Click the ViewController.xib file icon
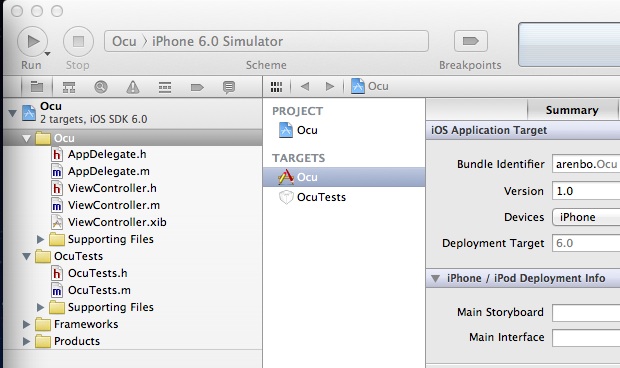620x368 pixels. pos(57,222)
